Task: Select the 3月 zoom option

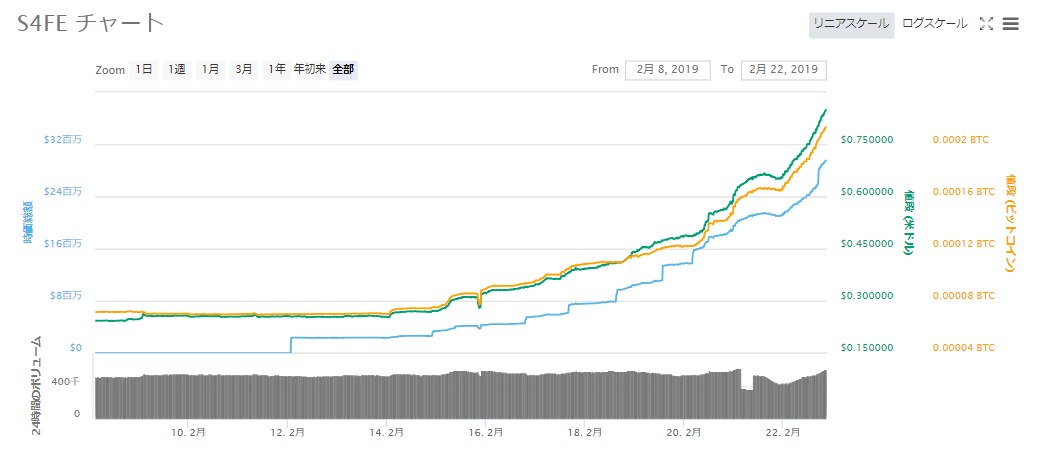Action: pos(243,70)
